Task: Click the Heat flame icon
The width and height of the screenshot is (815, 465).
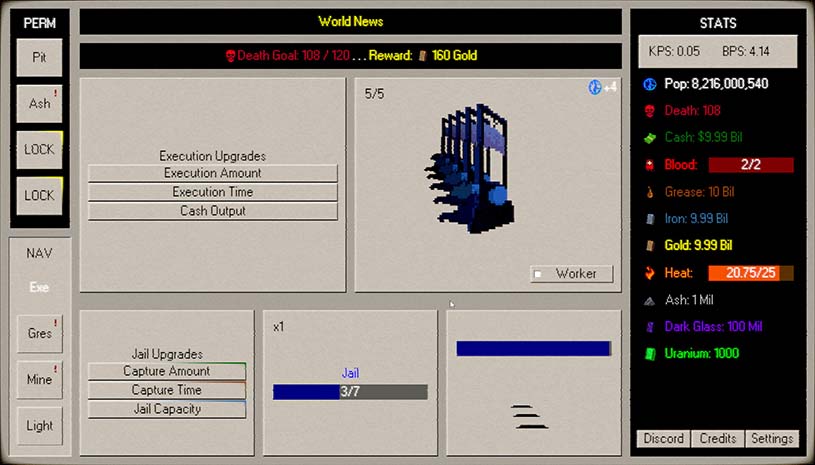Action: click(x=648, y=273)
